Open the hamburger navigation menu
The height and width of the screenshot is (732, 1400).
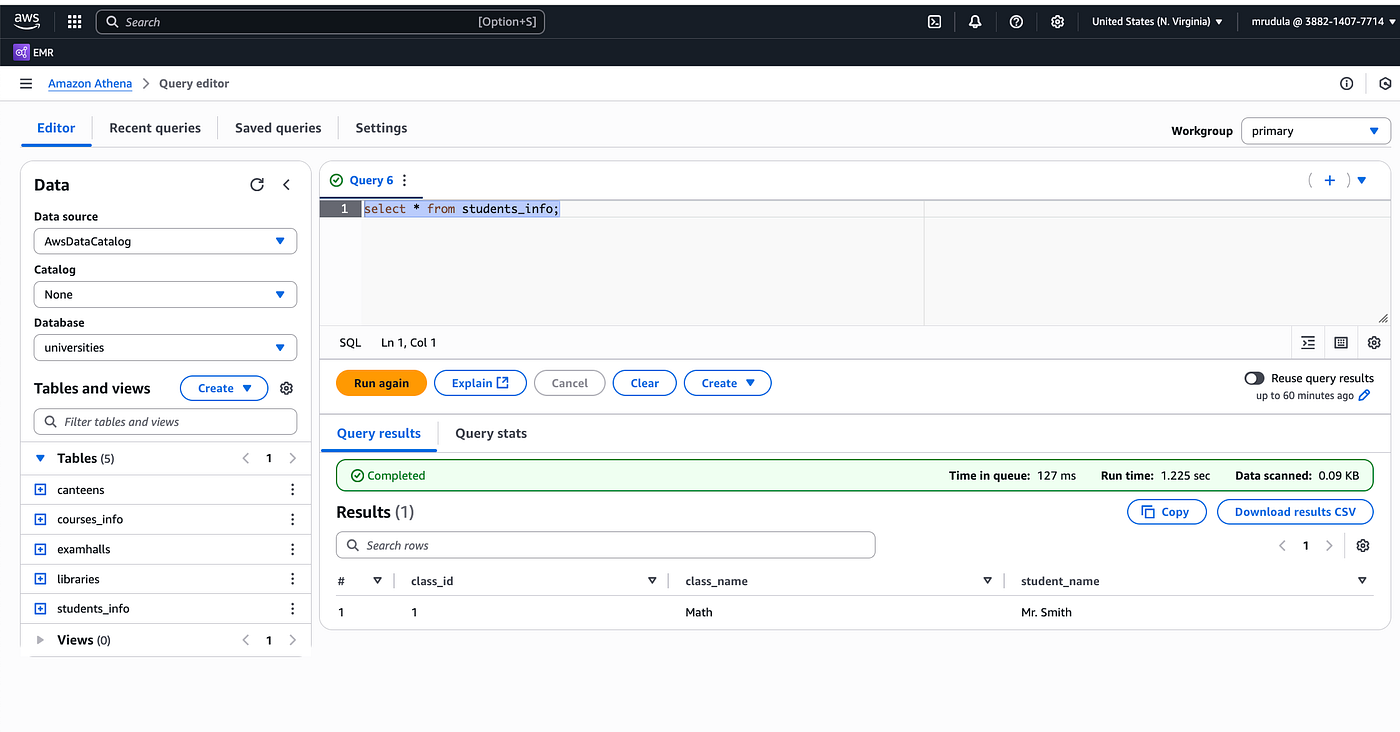[x=26, y=84]
